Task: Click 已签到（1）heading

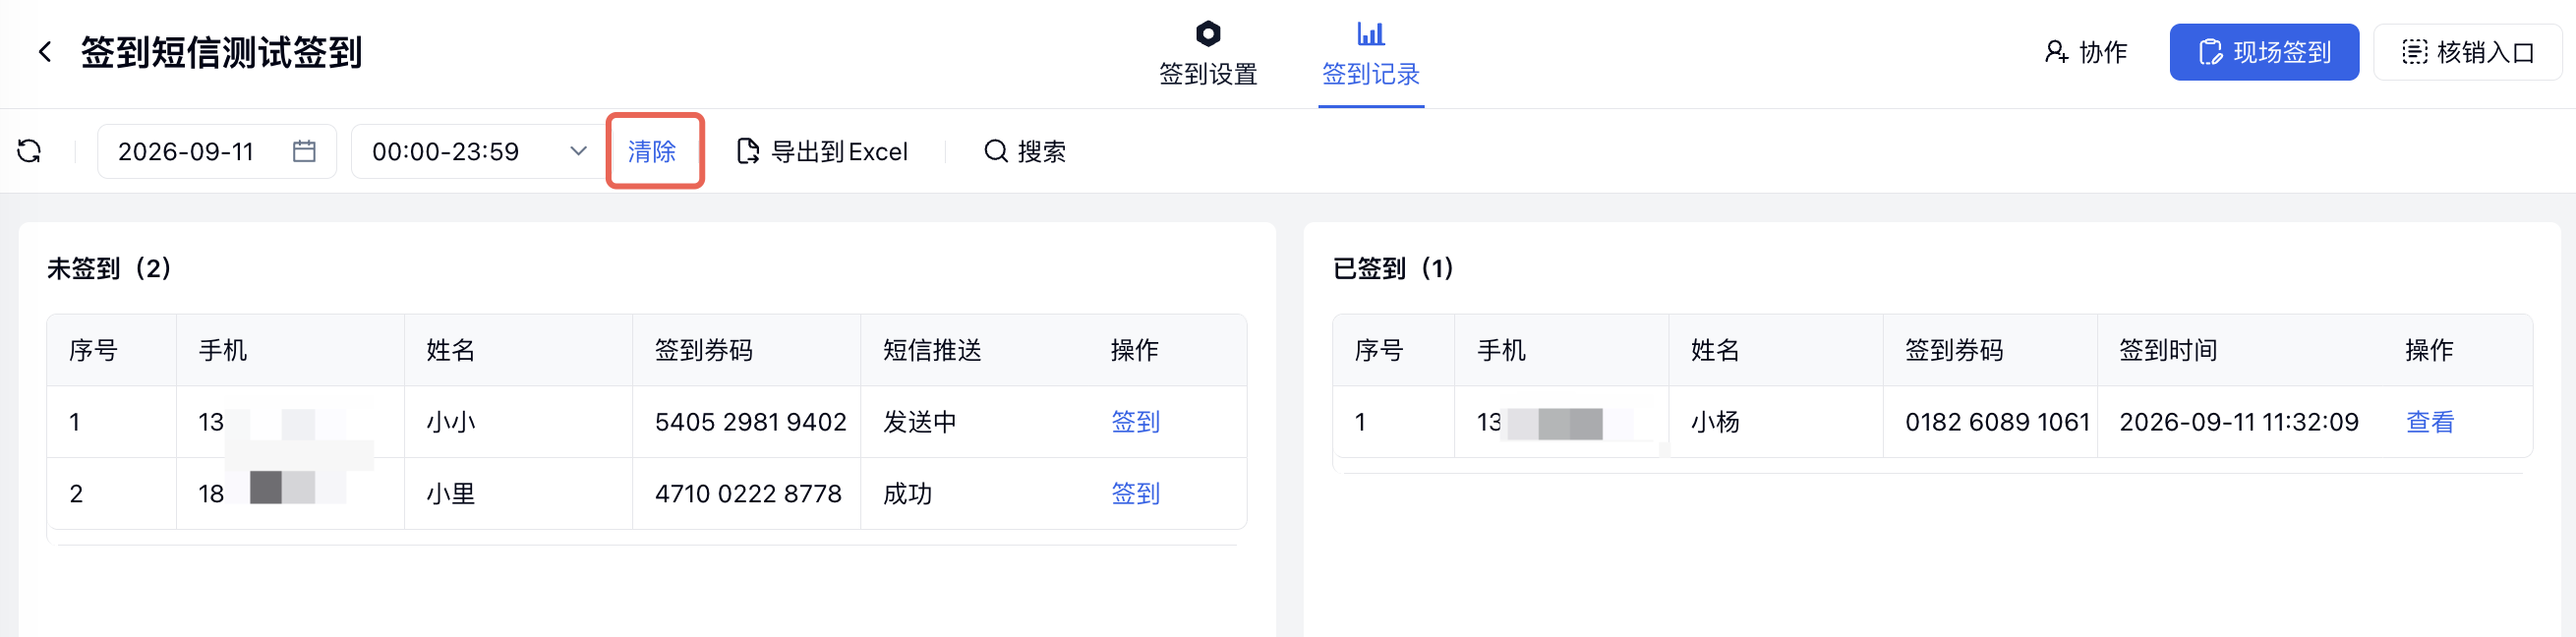Action: coord(1393,268)
